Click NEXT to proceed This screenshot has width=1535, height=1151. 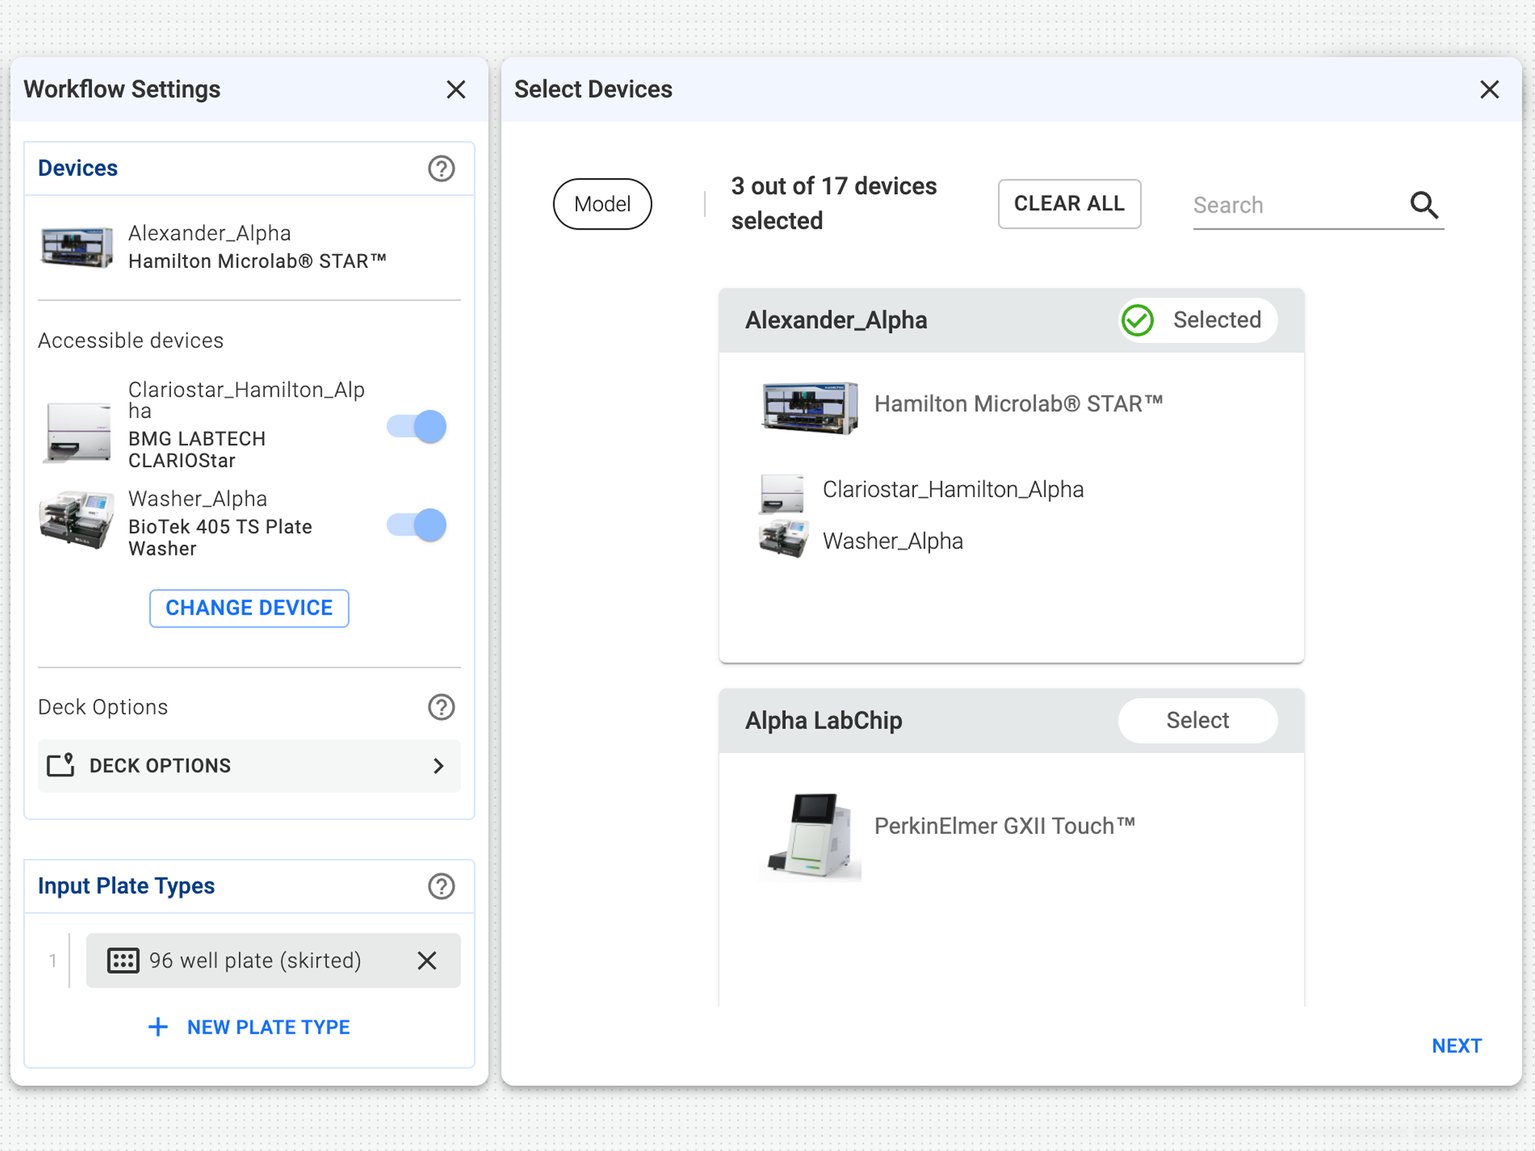[x=1456, y=1046]
